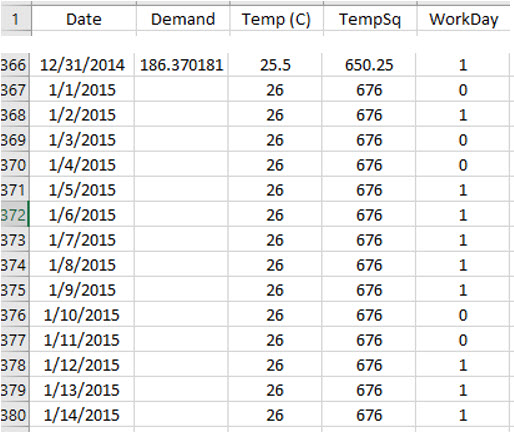Click TempSq cell for 1/12/2015

click(x=369, y=365)
